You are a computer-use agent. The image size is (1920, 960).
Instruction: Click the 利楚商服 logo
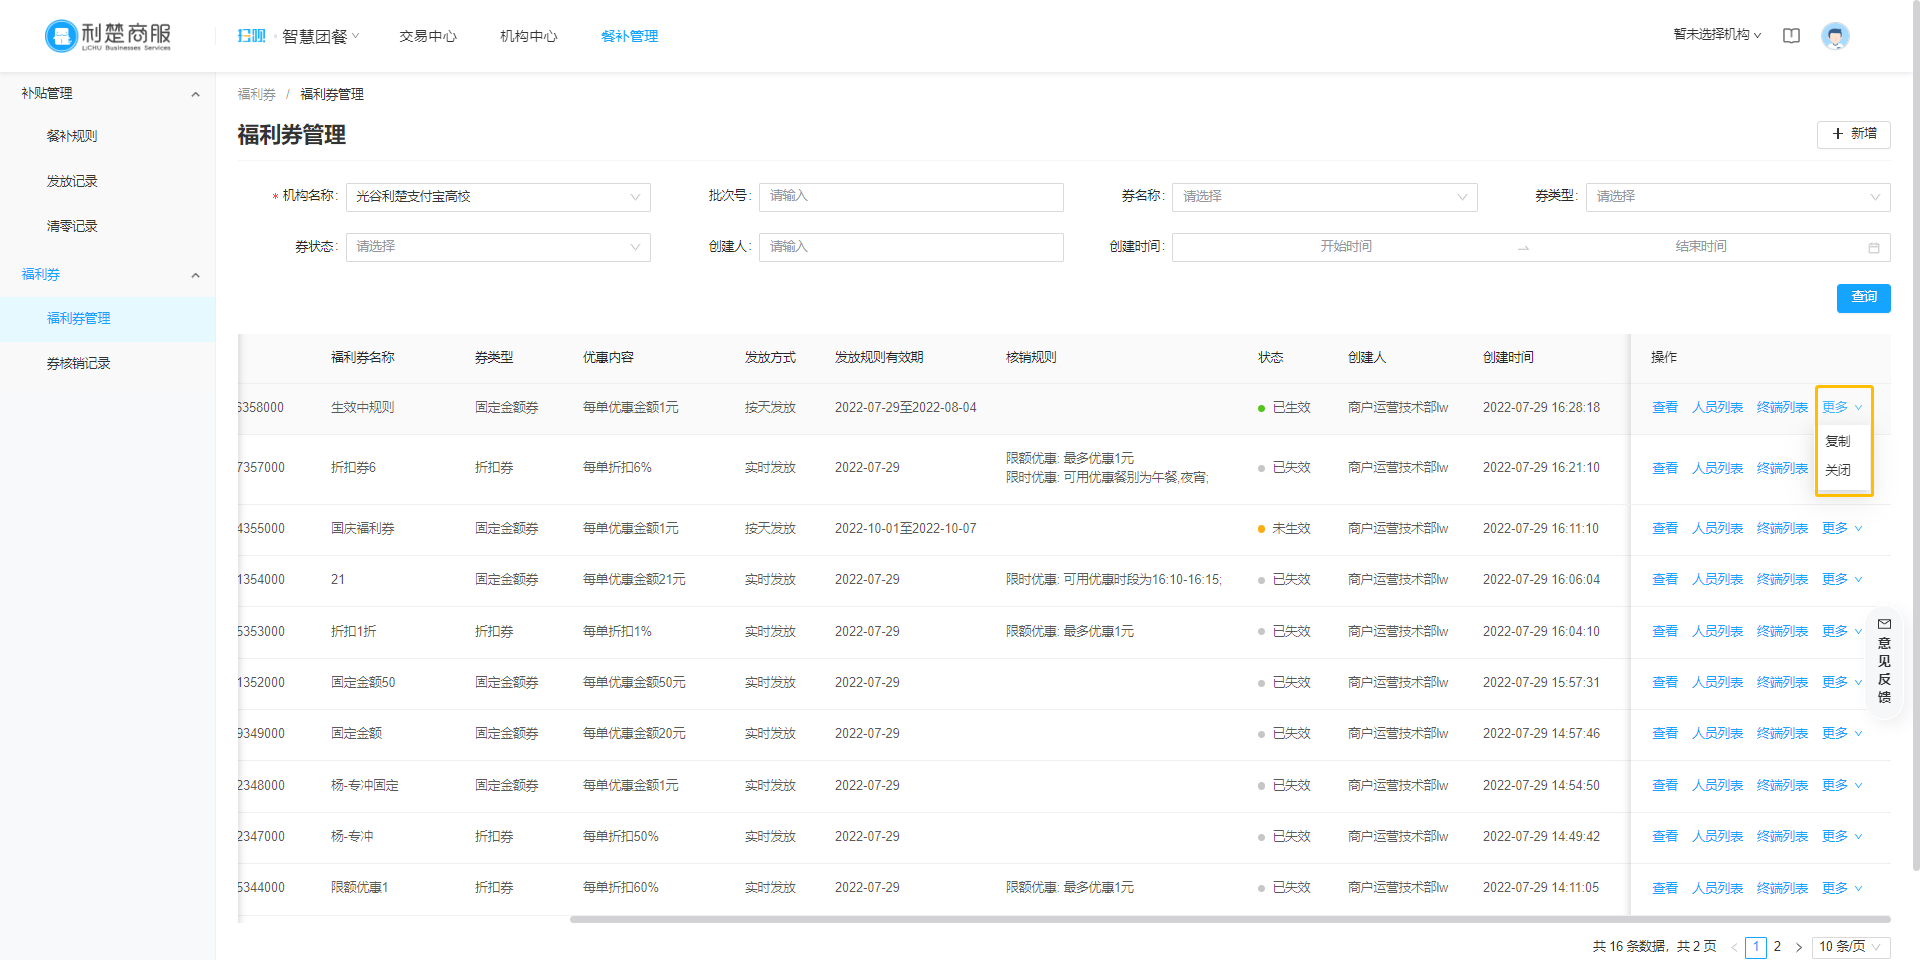[x=108, y=36]
